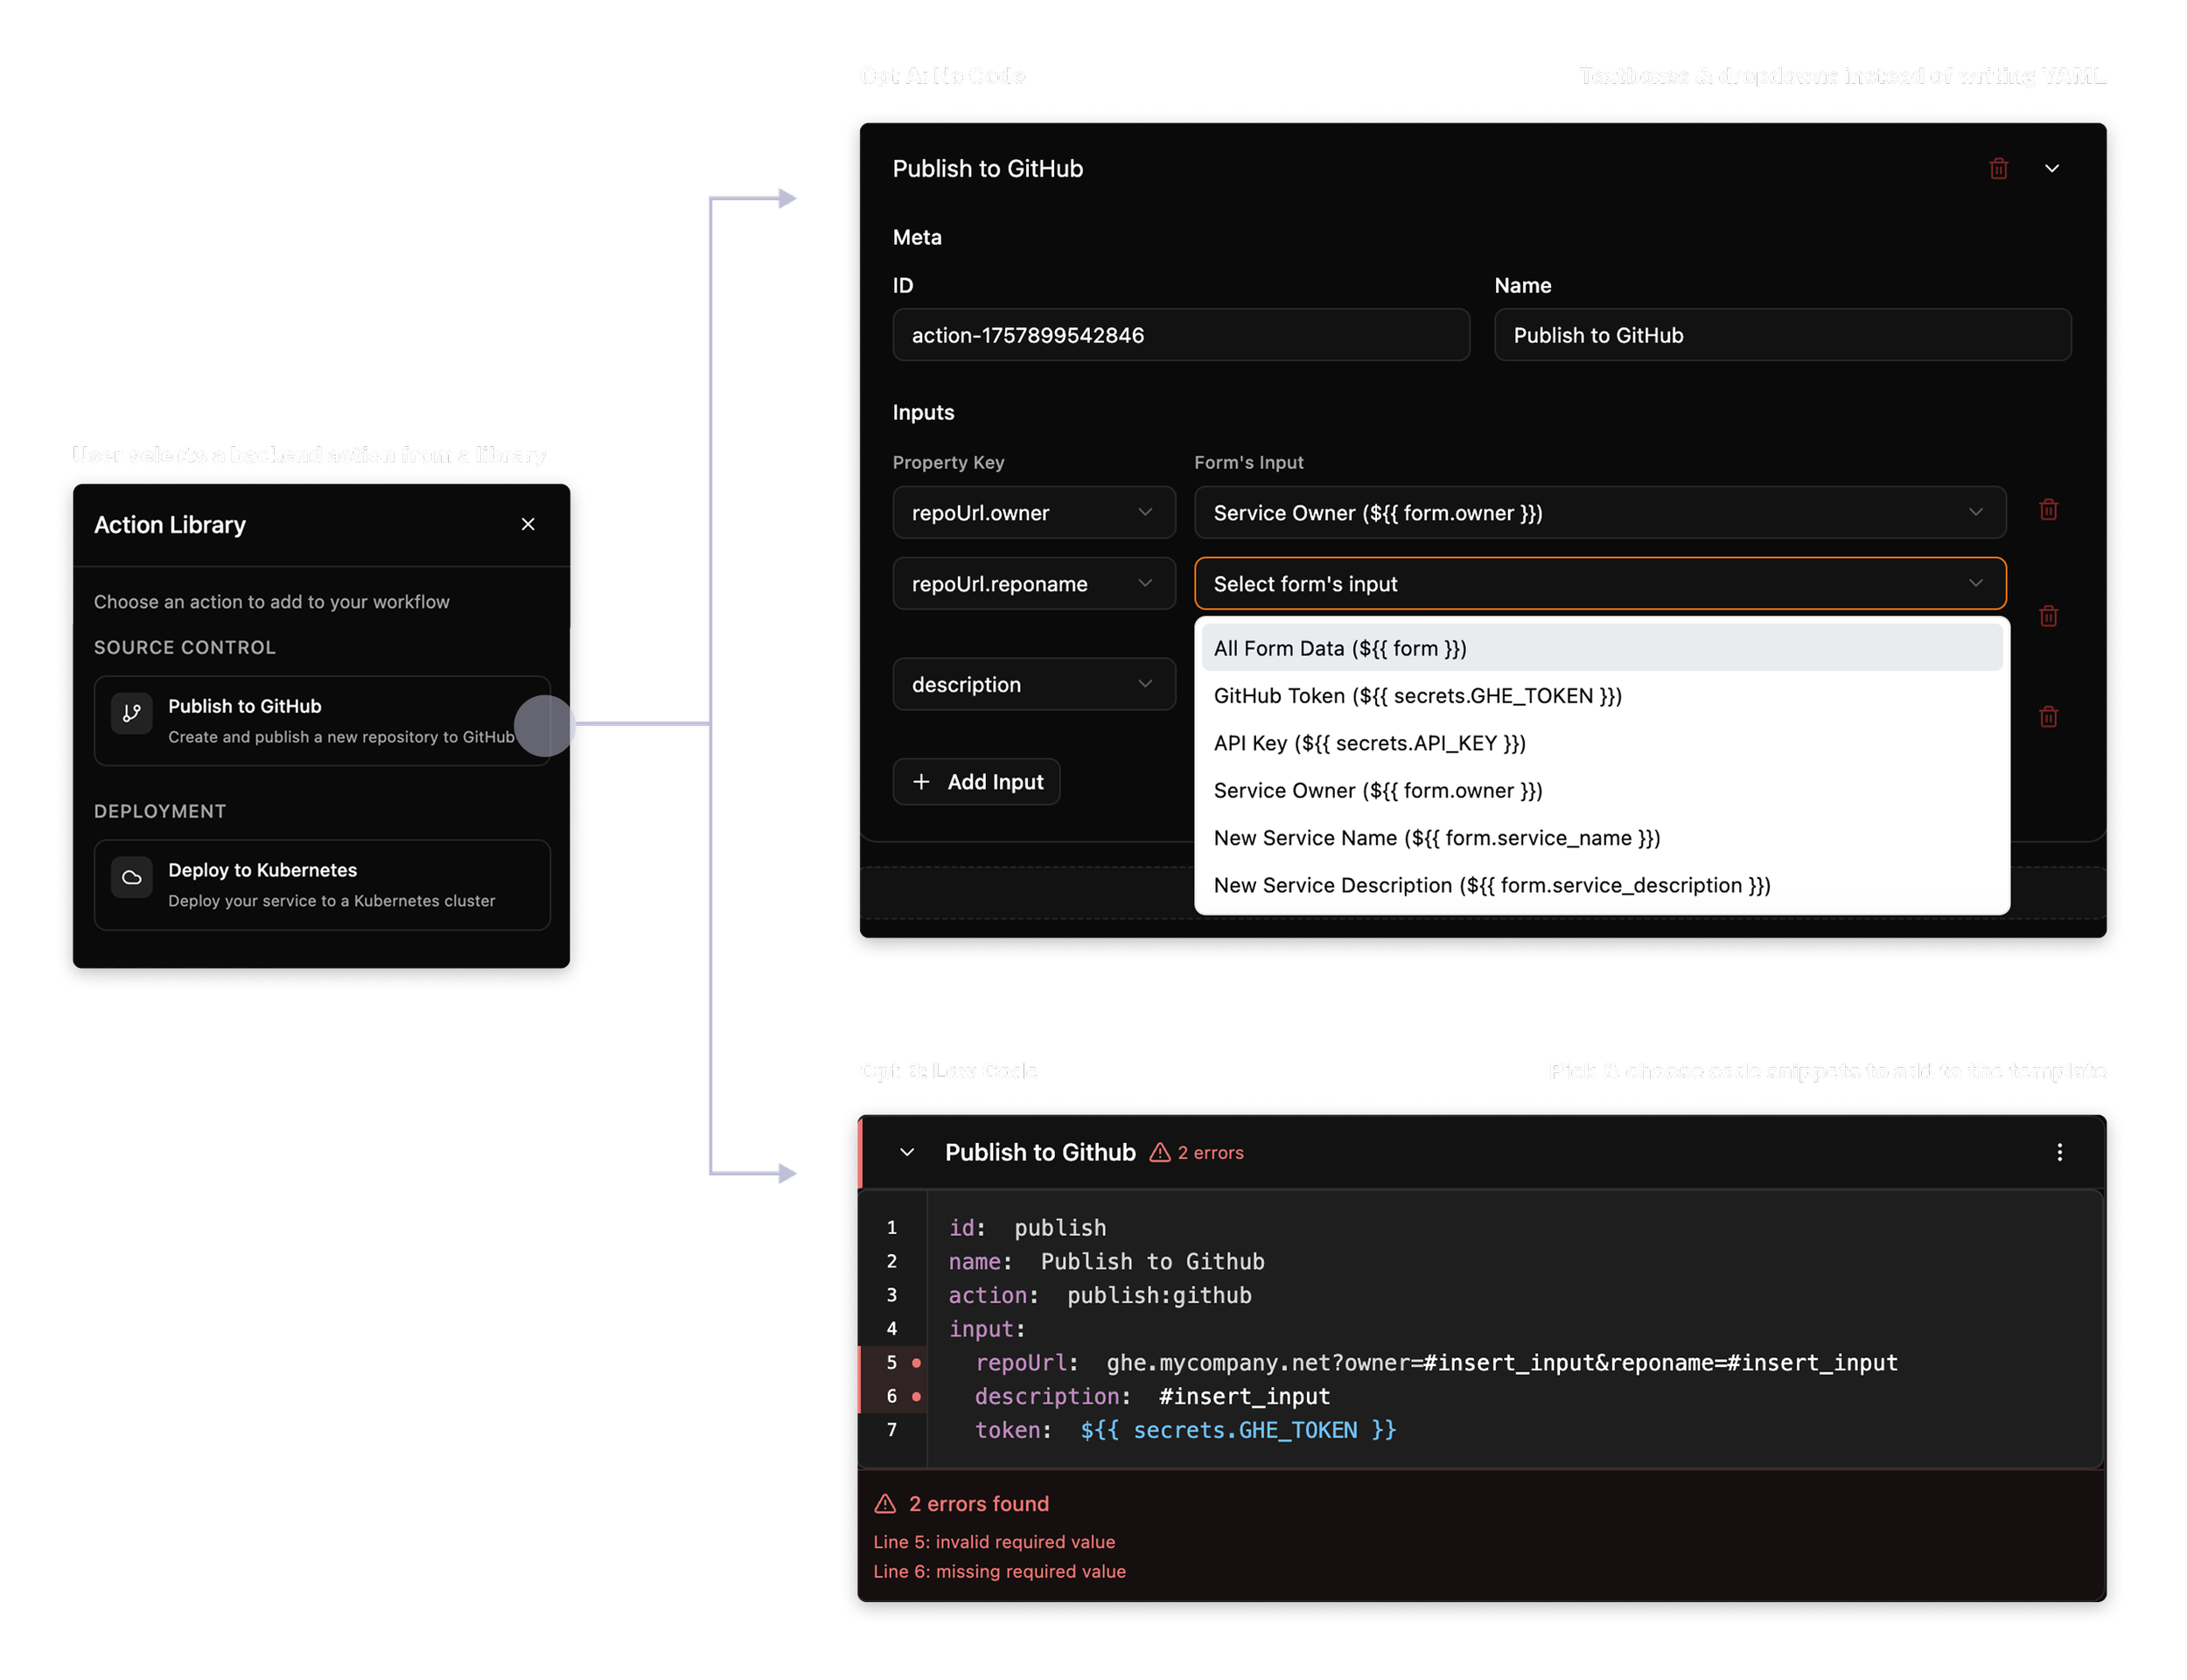Click the Add Input button

point(976,781)
